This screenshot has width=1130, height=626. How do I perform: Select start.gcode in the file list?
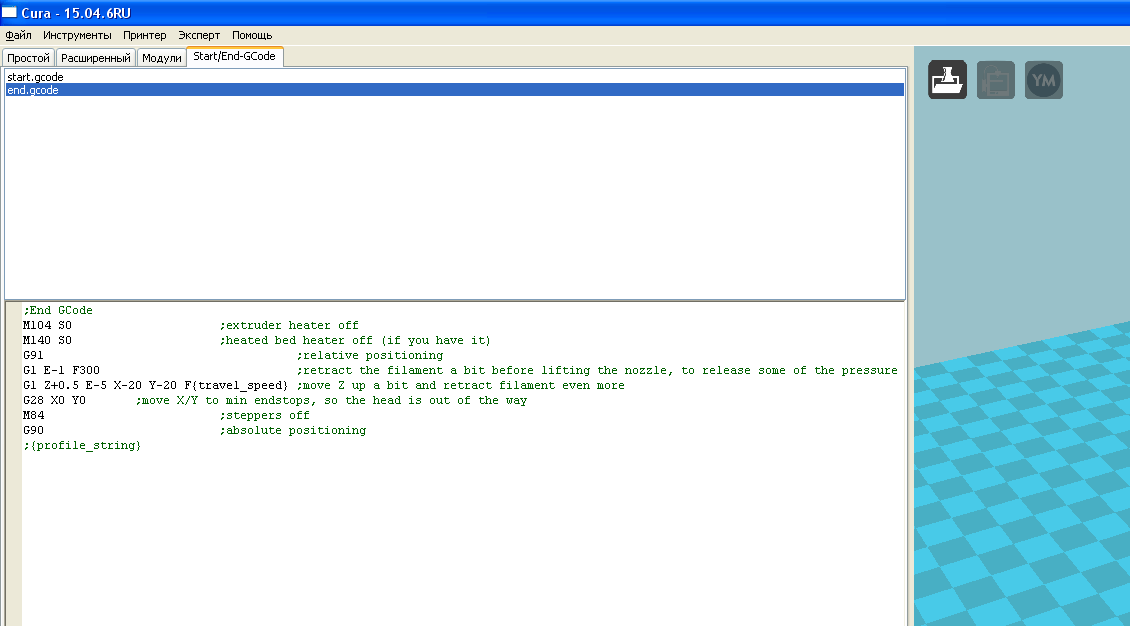click(35, 77)
